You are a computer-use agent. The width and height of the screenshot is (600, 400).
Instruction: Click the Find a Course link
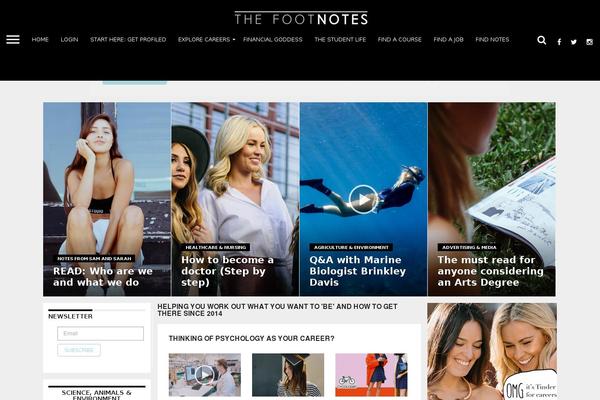click(x=399, y=39)
